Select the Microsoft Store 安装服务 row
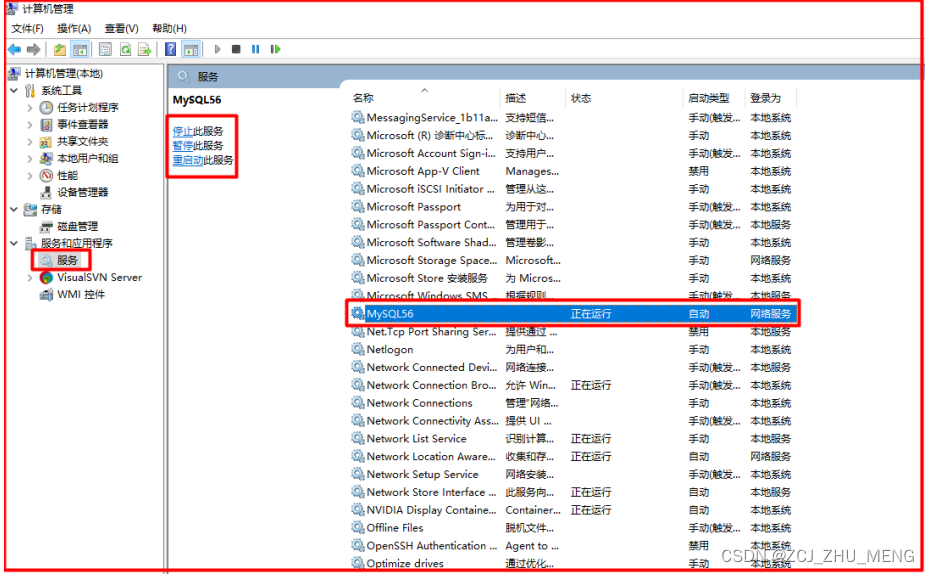929x574 pixels. pos(572,278)
